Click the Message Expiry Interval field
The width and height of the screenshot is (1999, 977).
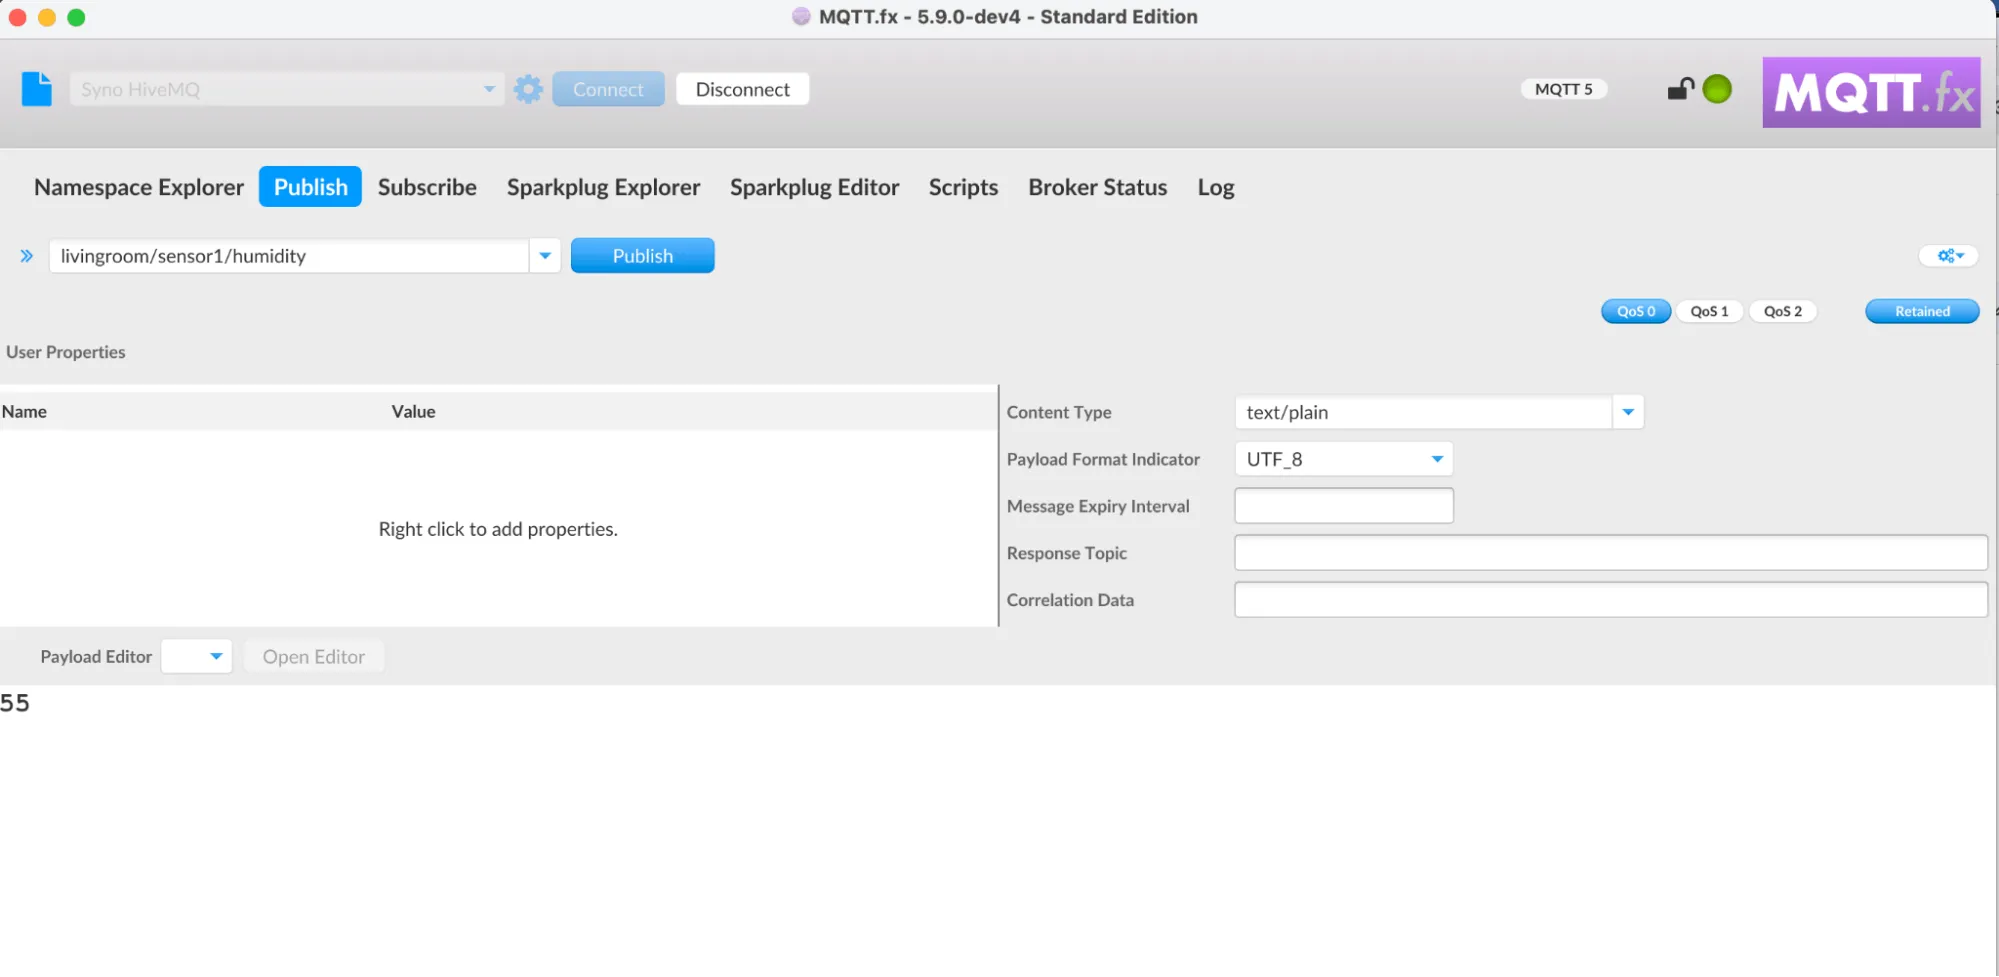(1344, 506)
